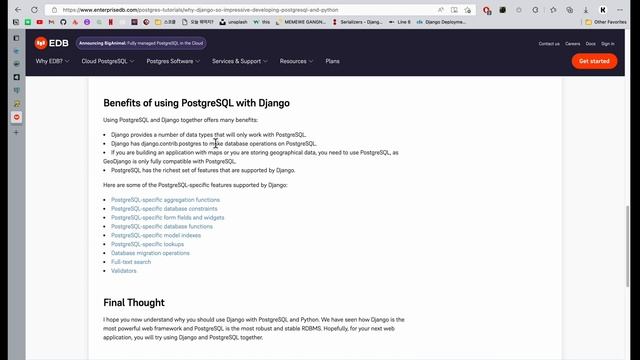Open the GitHub bookmark icon
The height and width of the screenshot is (360, 640).
coord(63,22)
